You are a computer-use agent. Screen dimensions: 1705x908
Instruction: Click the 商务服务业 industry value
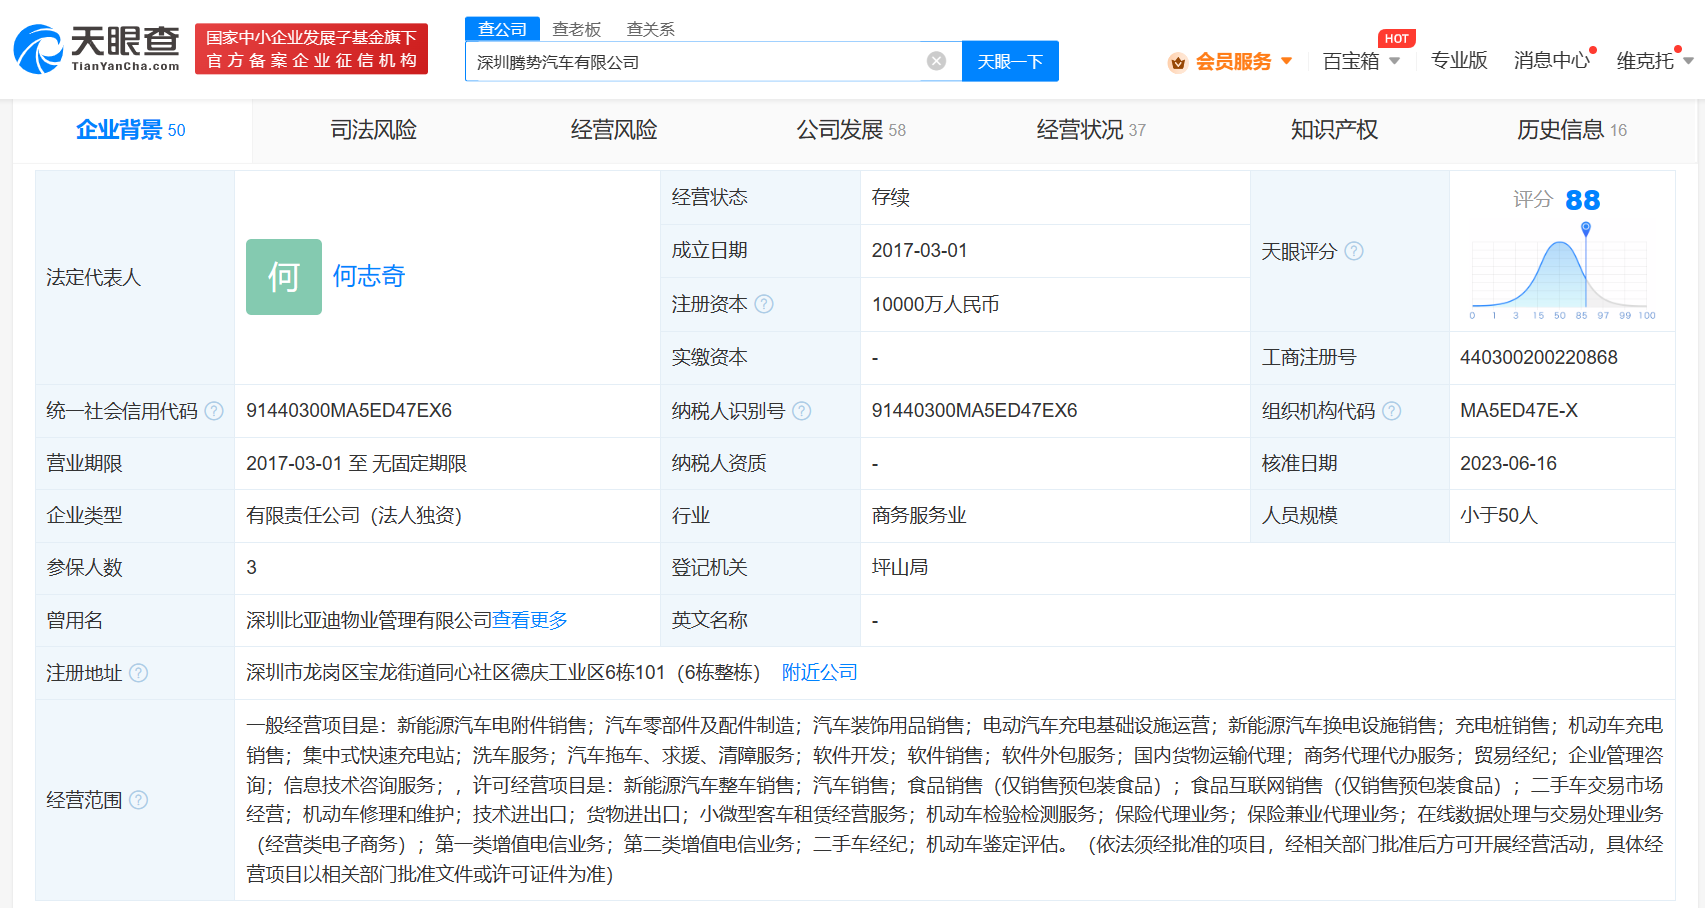(x=919, y=516)
